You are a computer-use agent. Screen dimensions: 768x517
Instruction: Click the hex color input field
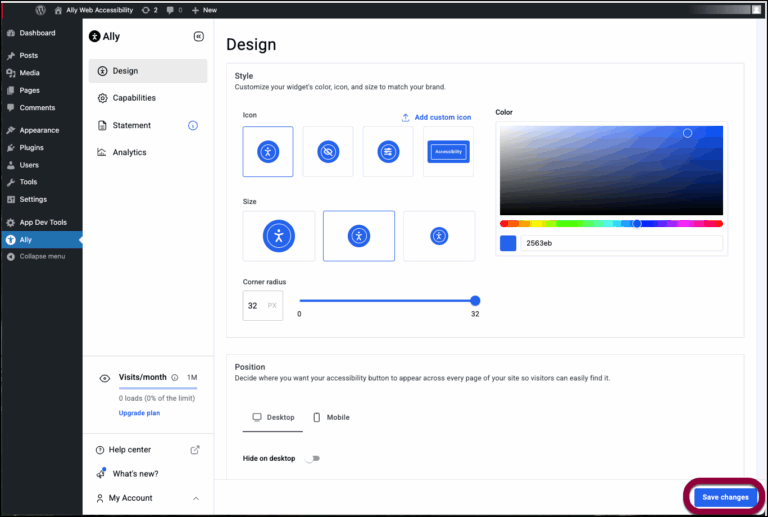[622, 243]
